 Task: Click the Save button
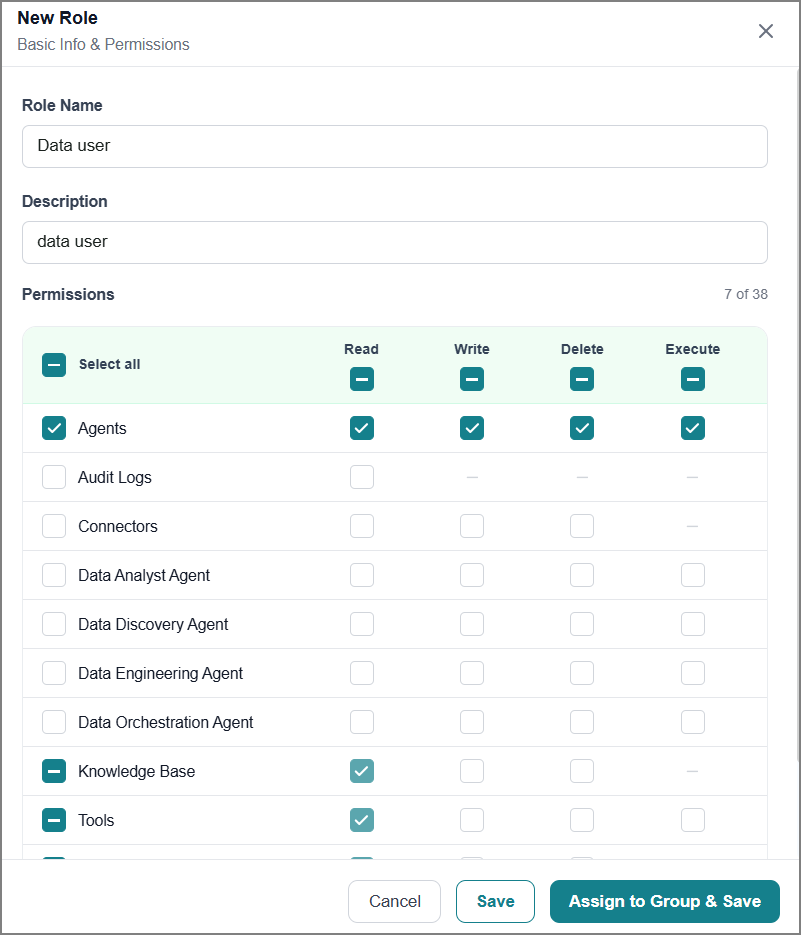coord(495,901)
